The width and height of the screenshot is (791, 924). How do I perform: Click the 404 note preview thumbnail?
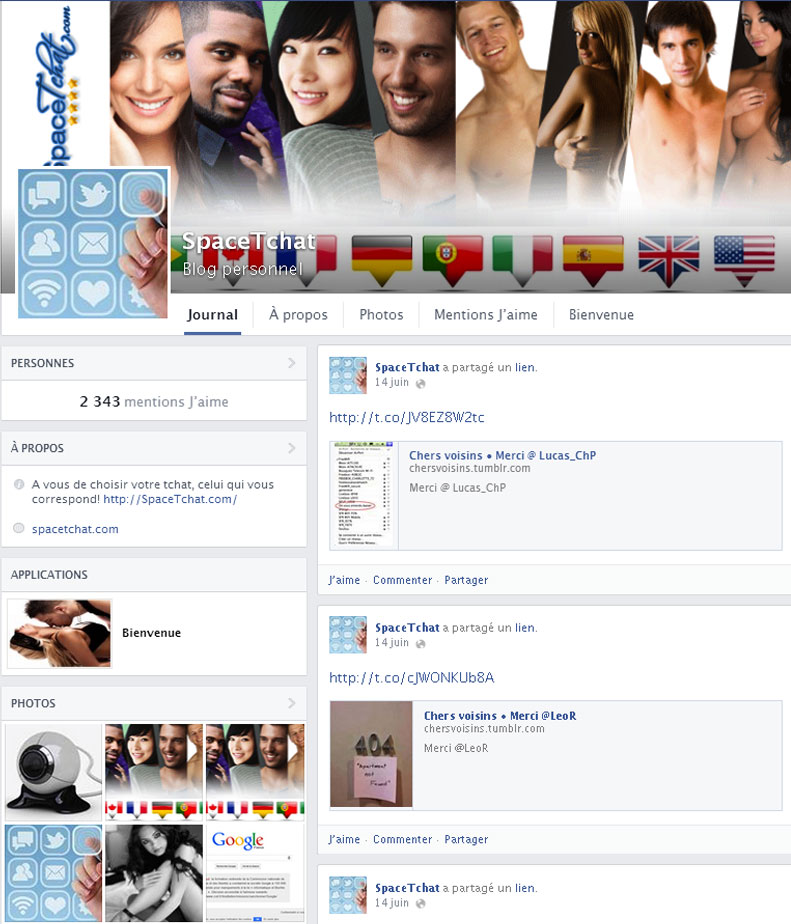click(x=371, y=754)
